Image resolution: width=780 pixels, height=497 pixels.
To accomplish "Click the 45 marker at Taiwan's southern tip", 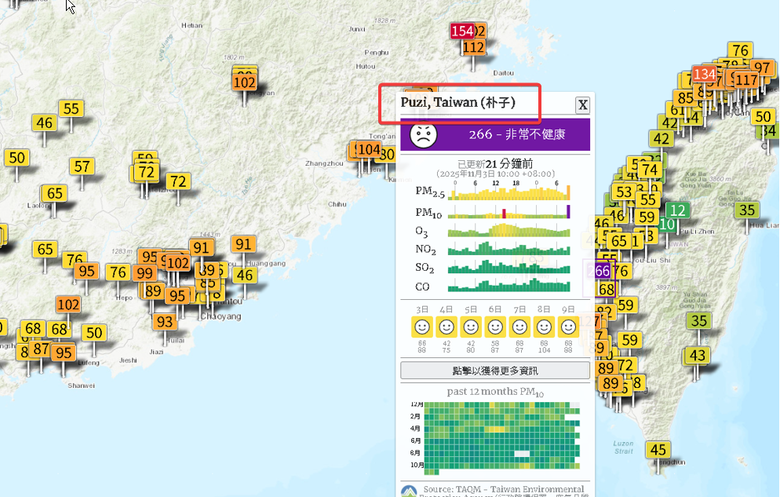I will coord(658,450).
